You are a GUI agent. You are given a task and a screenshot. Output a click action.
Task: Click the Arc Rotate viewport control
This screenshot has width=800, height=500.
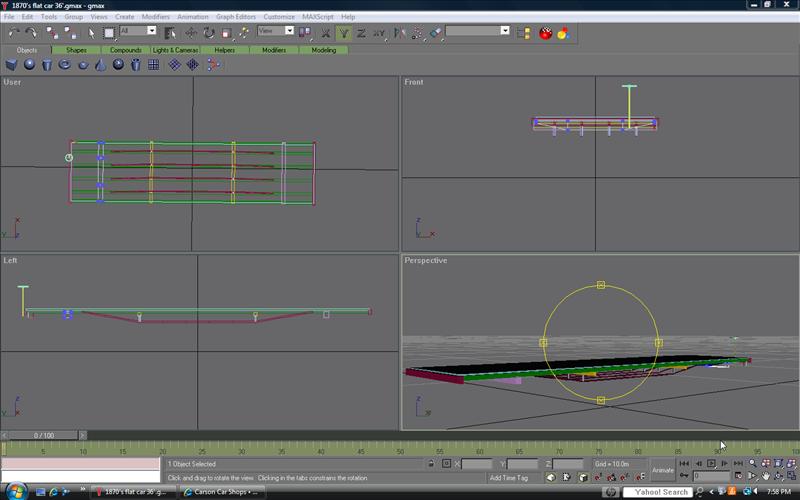[779, 476]
